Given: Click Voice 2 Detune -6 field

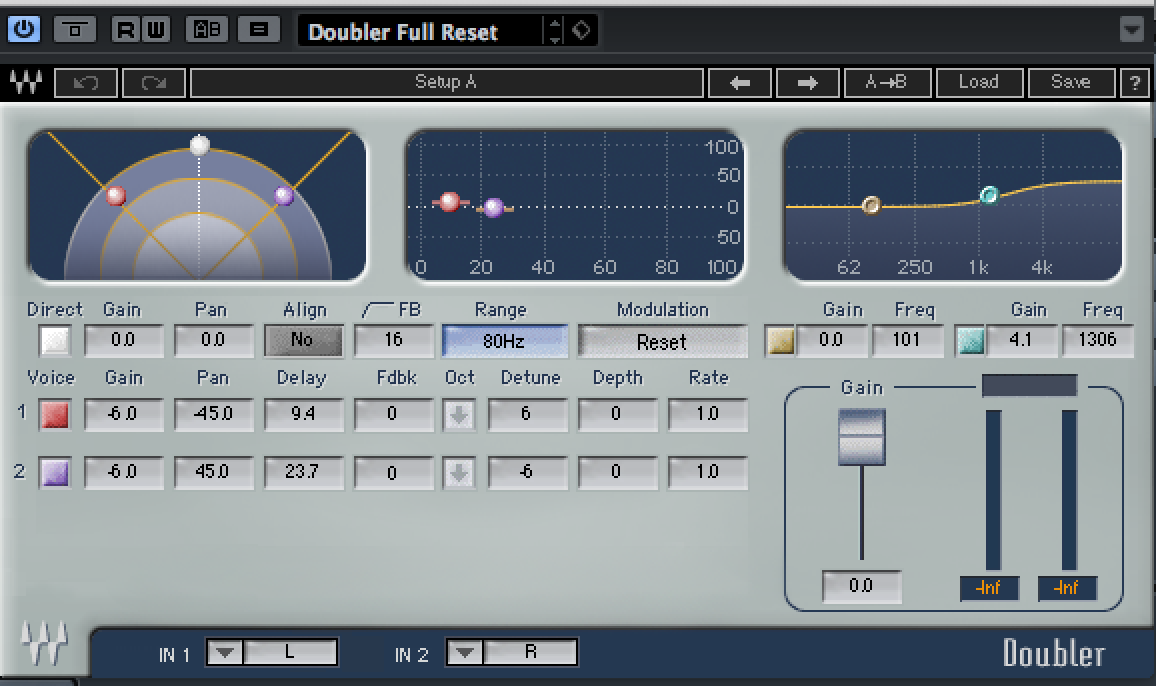Looking at the screenshot, I should [x=527, y=472].
